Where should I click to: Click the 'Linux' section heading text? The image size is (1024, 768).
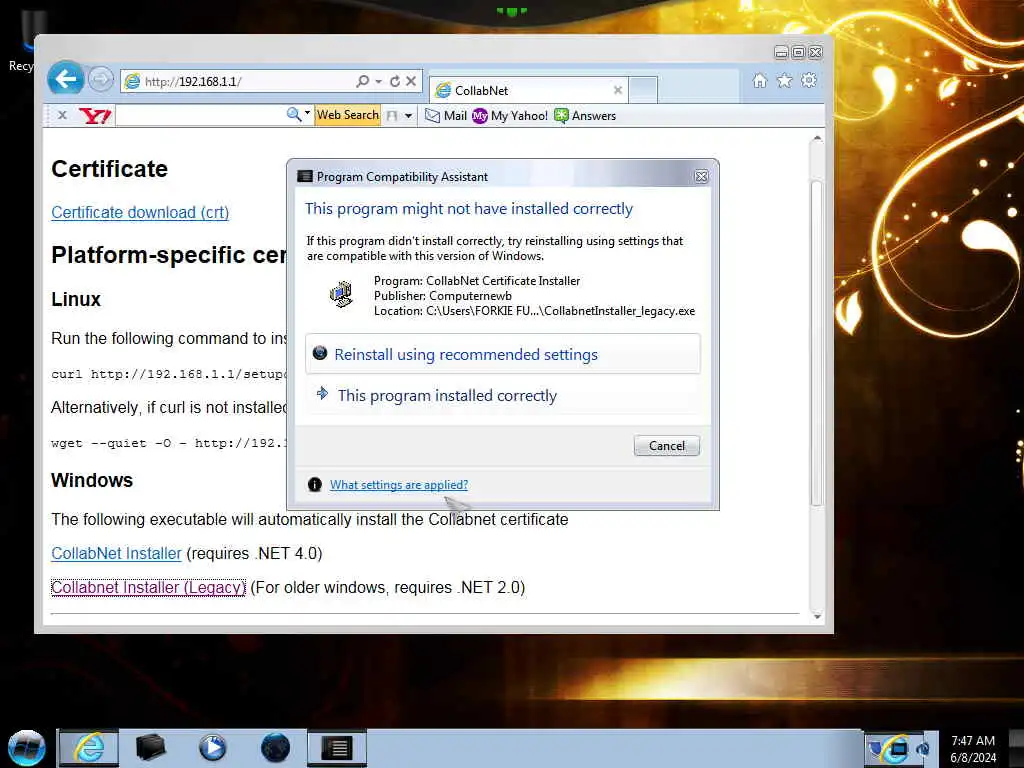[x=76, y=299]
